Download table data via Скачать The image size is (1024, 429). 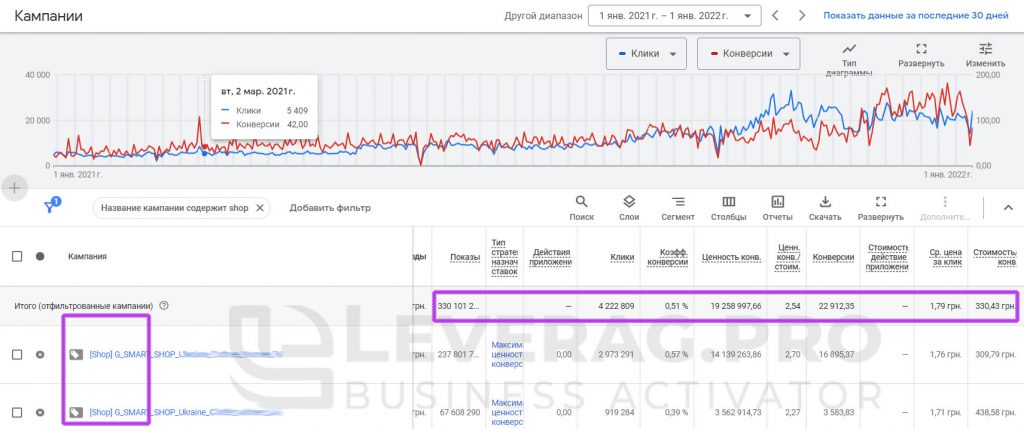(825, 208)
